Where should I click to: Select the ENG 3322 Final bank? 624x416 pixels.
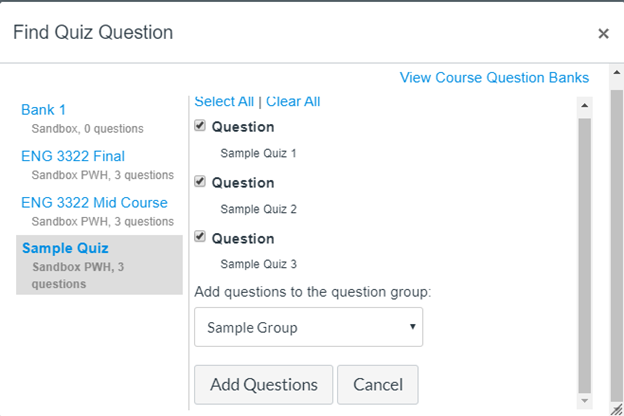tap(73, 156)
